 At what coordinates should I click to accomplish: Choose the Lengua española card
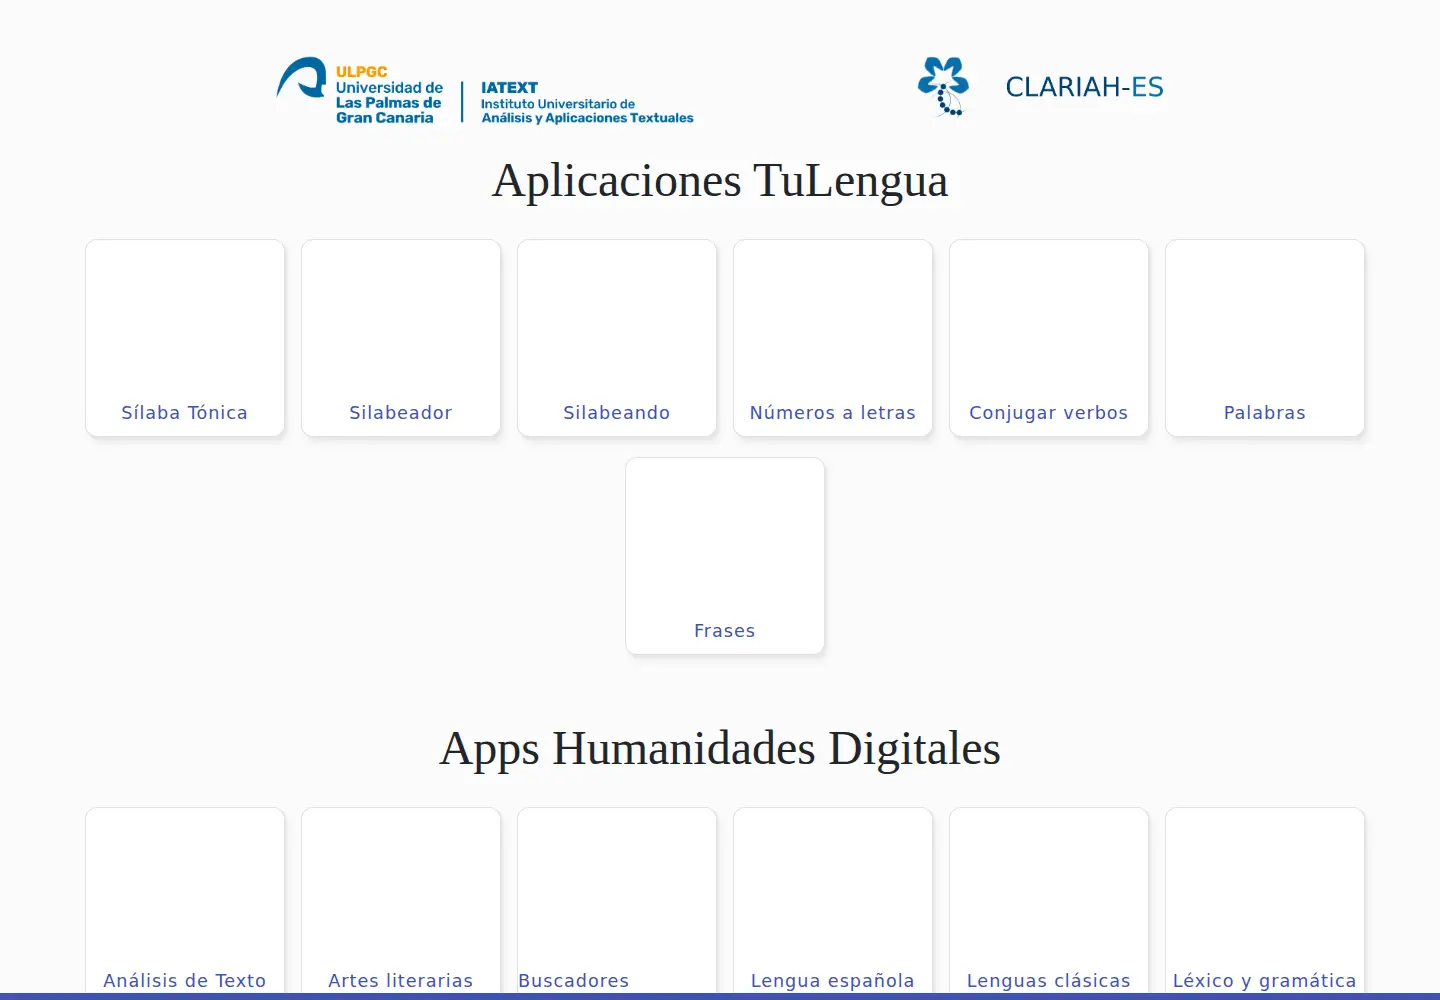(x=833, y=901)
